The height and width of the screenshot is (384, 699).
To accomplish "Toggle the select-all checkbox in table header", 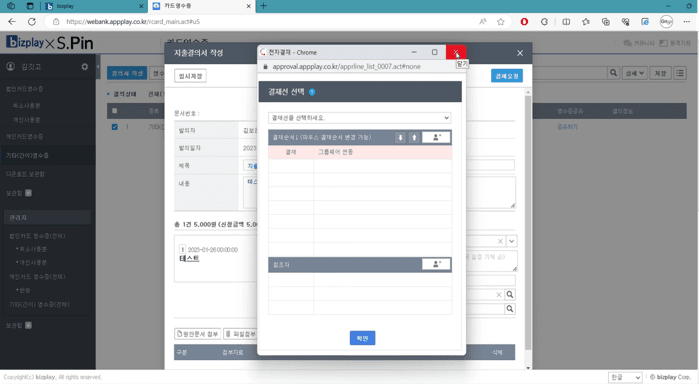I will pyautogui.click(x=115, y=111).
